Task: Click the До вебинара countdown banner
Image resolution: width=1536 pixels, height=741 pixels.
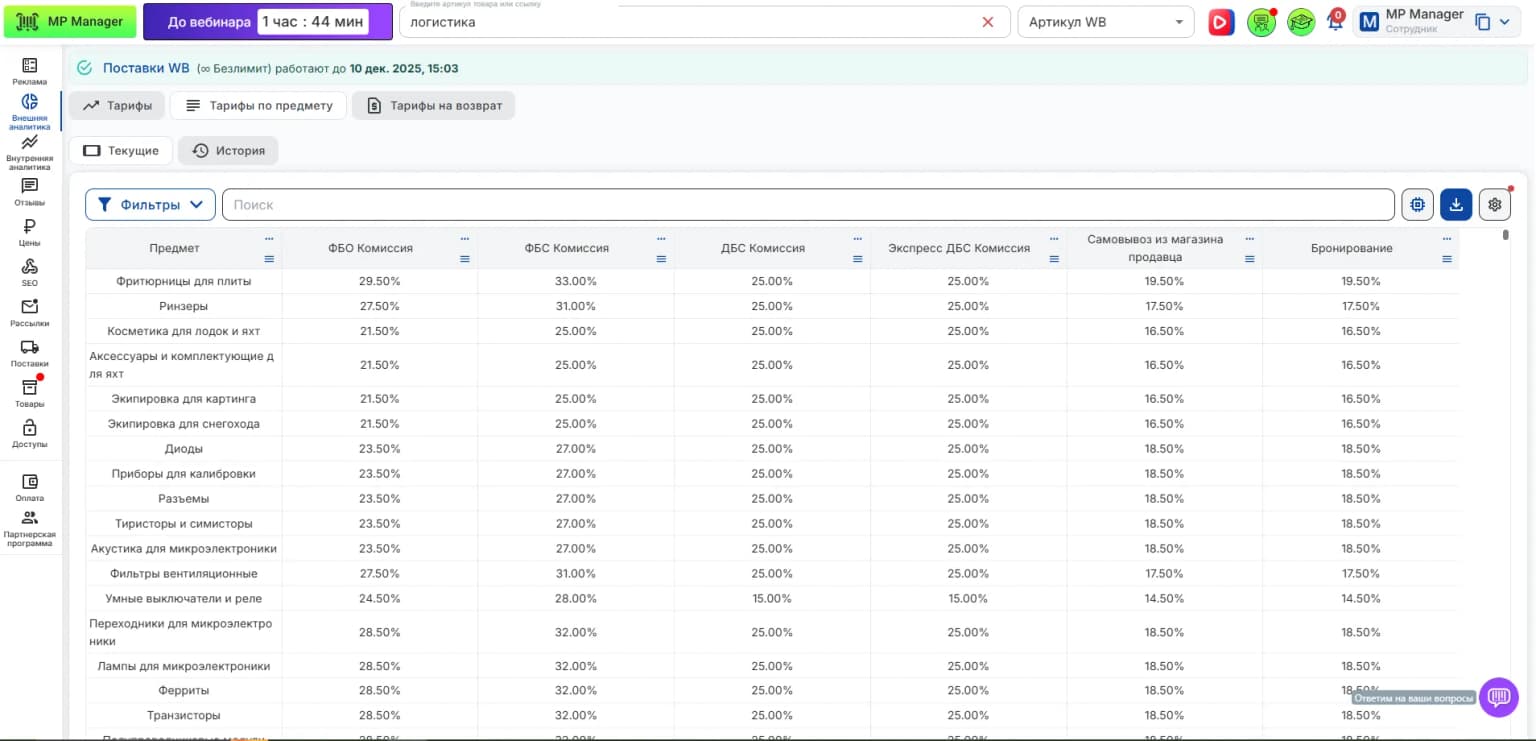Action: [268, 21]
